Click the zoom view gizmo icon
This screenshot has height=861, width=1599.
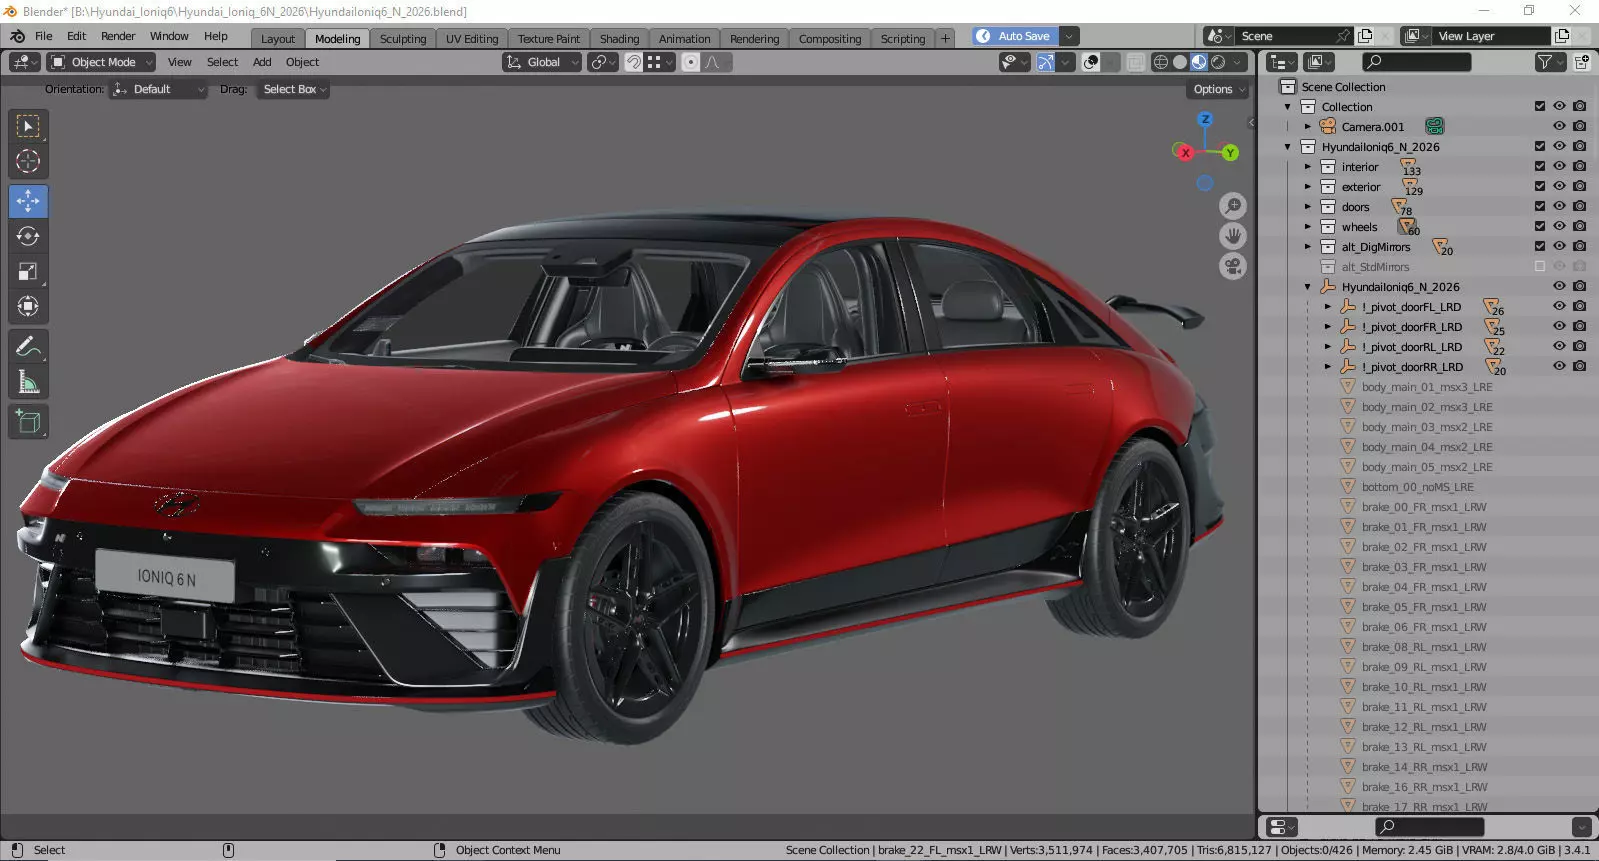(x=1233, y=206)
